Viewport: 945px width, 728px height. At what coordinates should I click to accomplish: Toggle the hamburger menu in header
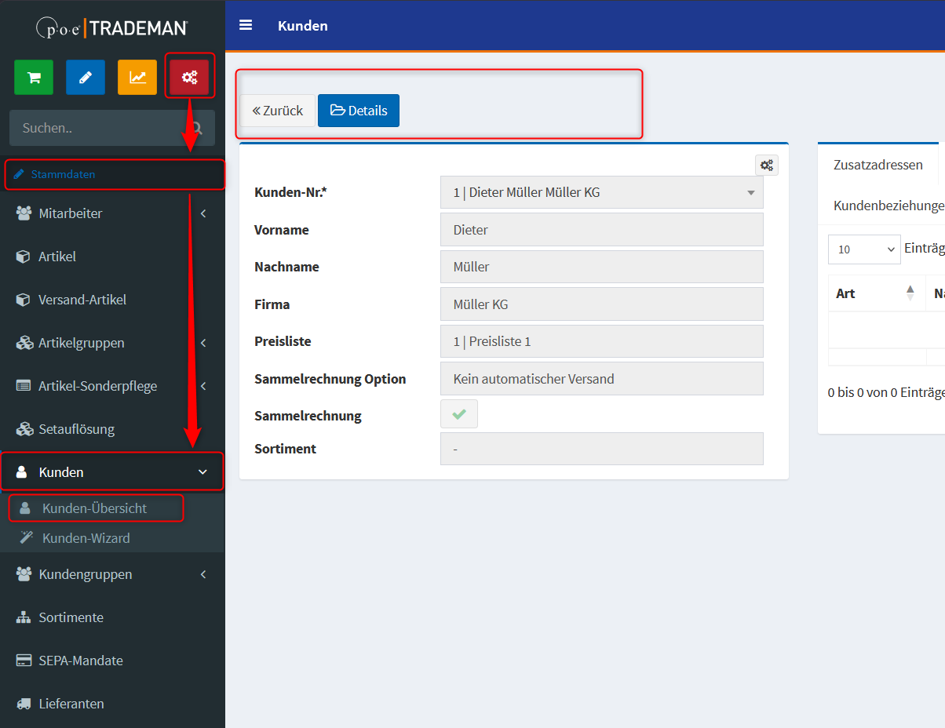click(246, 25)
